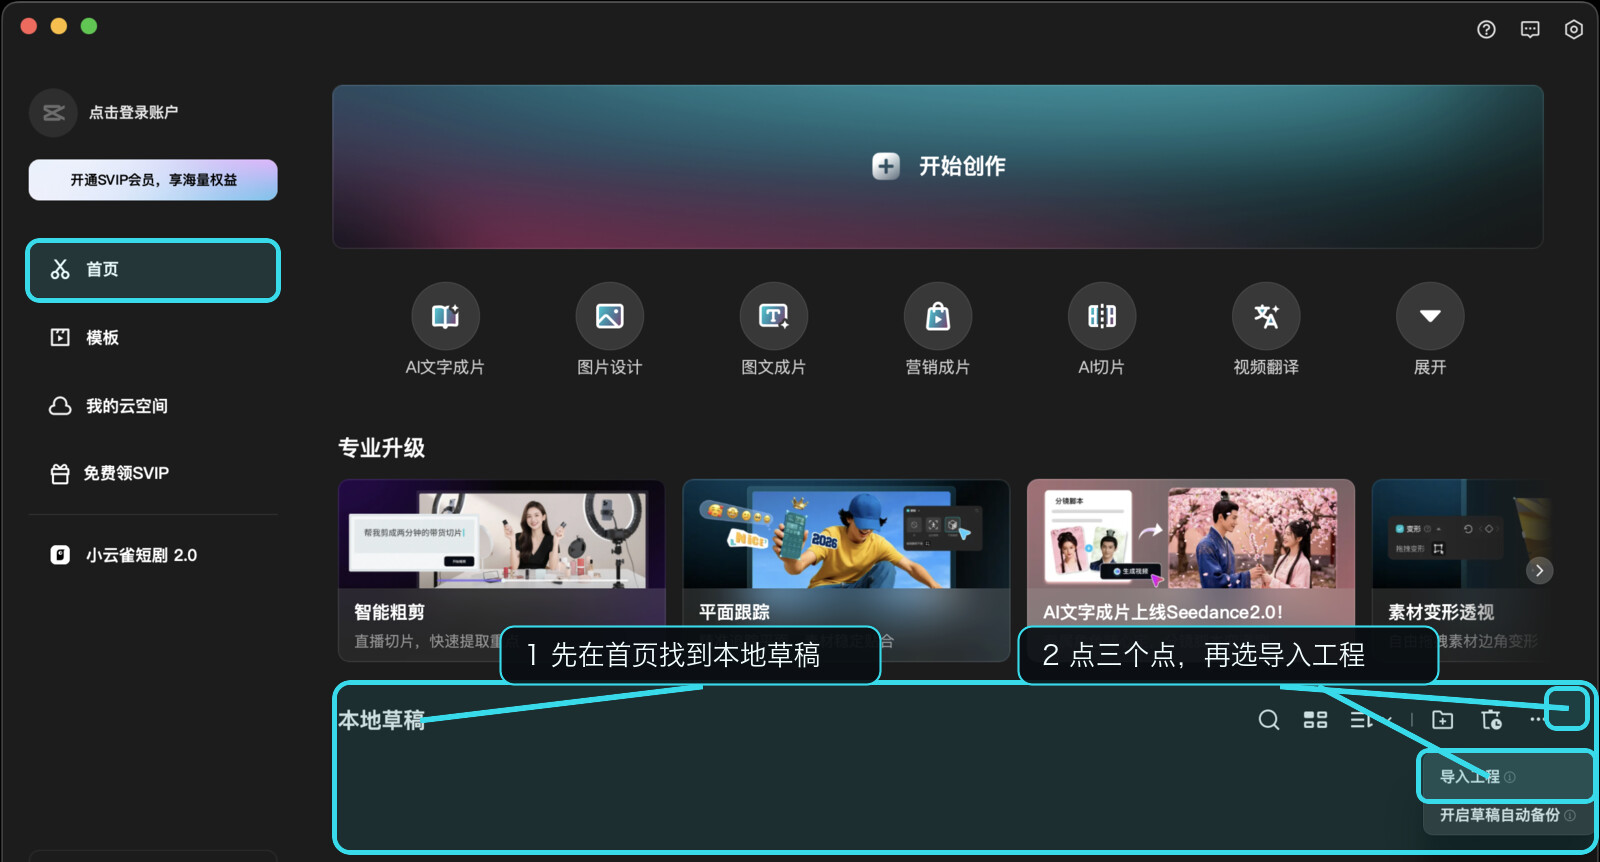
Task: Open 小云雀短剧 2.0 in the sidebar
Action: (153, 555)
